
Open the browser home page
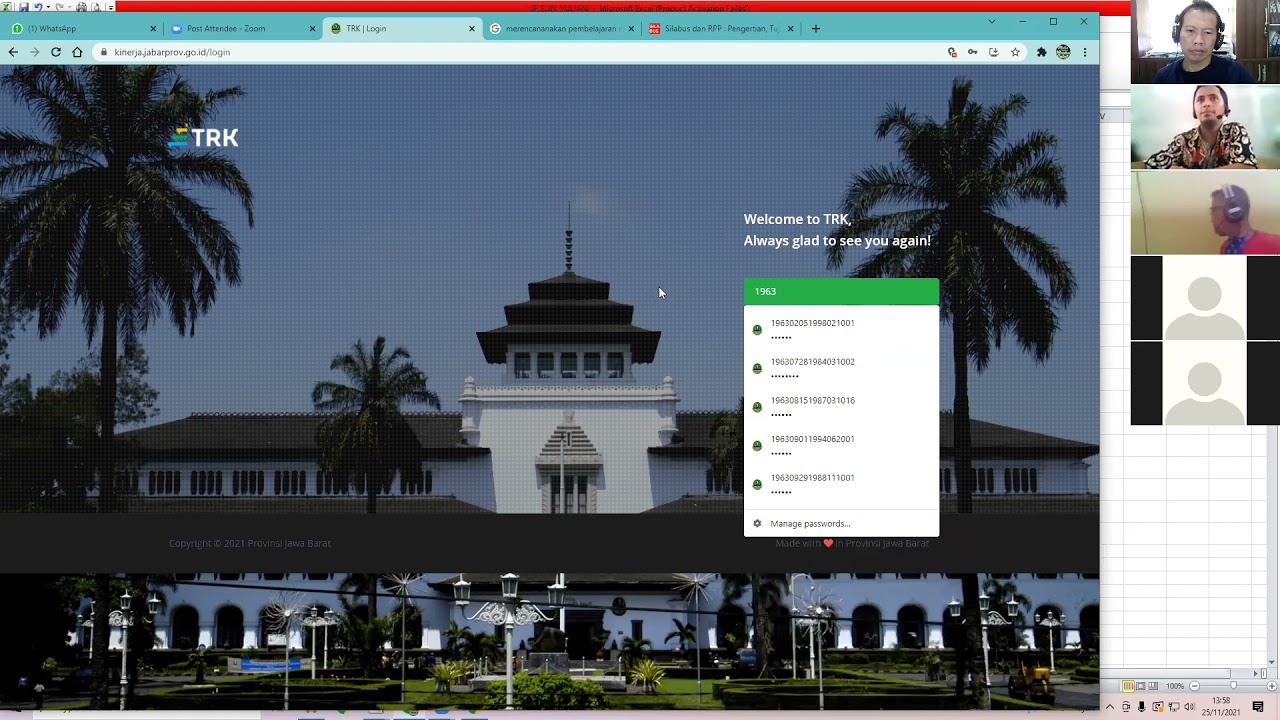coord(77,52)
